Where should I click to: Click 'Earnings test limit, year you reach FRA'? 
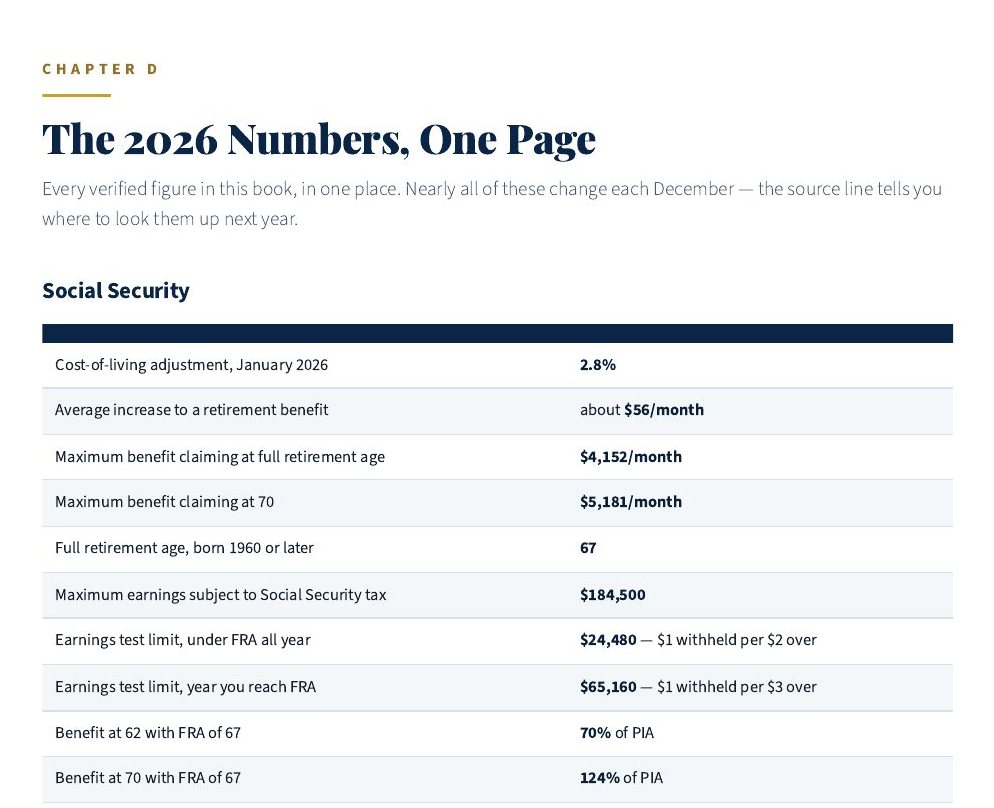185,687
